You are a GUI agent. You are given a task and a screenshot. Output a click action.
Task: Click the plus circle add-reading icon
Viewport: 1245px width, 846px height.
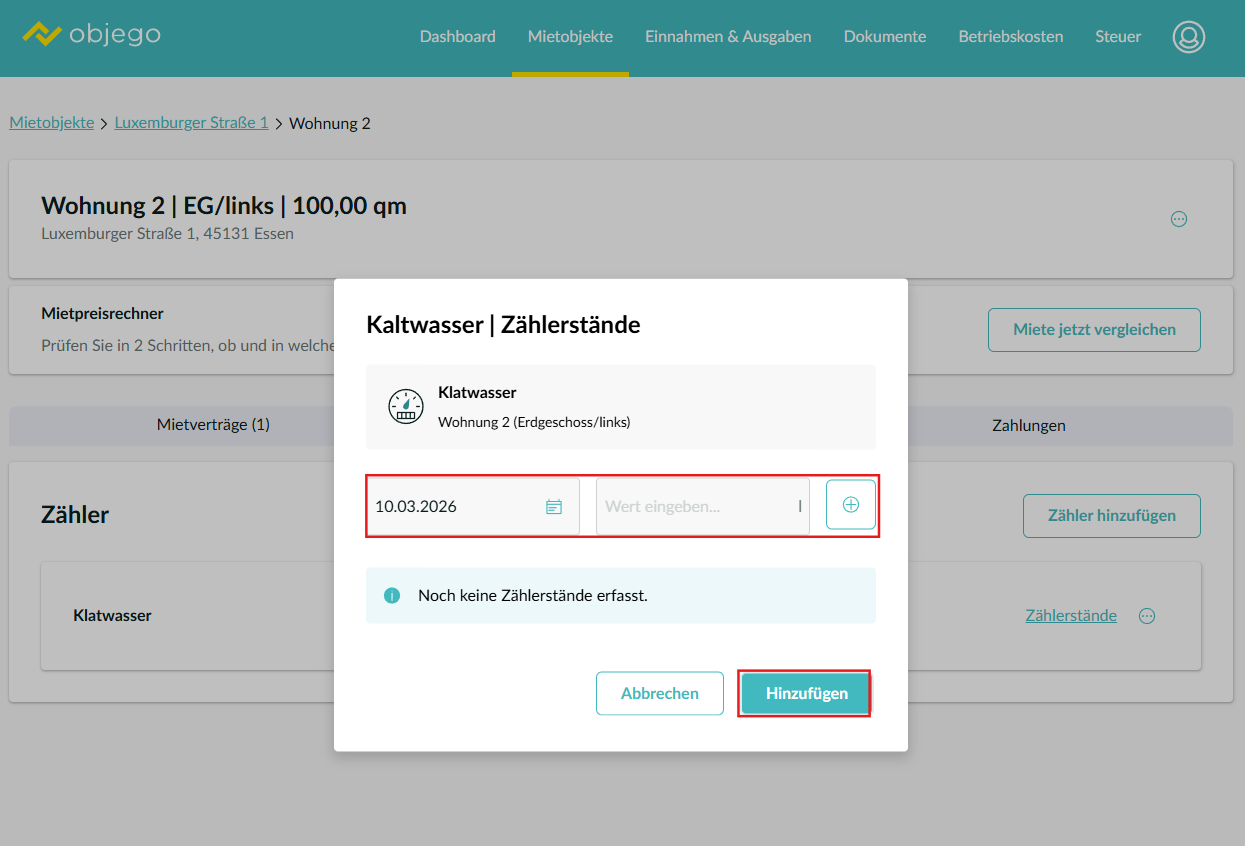coord(850,505)
